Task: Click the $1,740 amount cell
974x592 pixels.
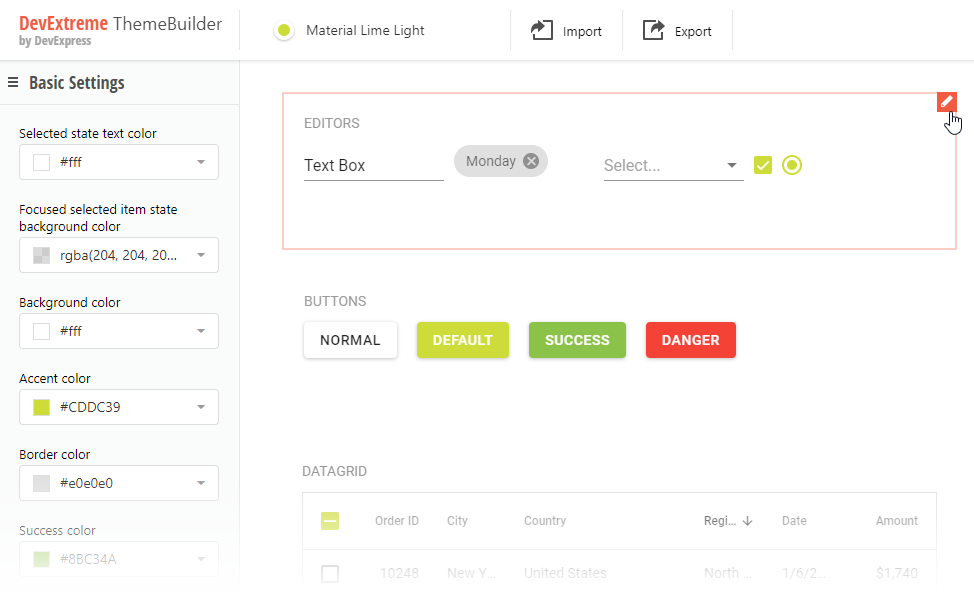Action: (x=896, y=573)
